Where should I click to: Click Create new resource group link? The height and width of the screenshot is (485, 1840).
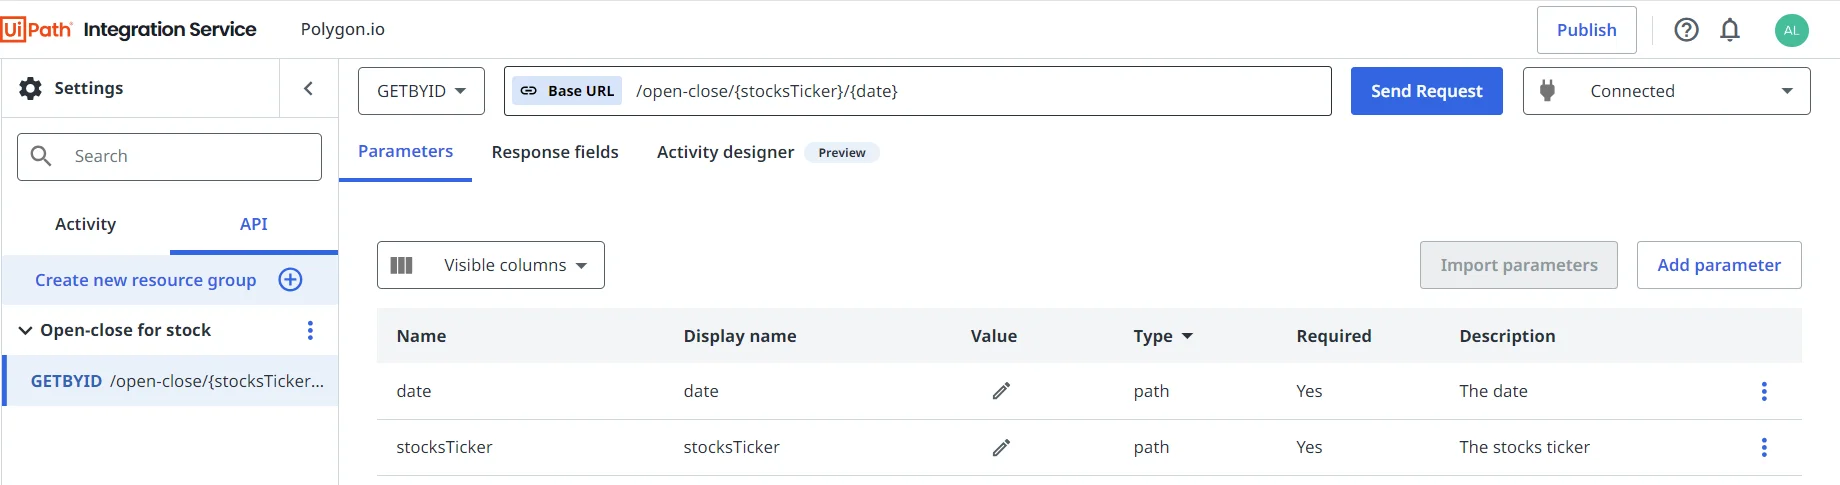point(146,280)
